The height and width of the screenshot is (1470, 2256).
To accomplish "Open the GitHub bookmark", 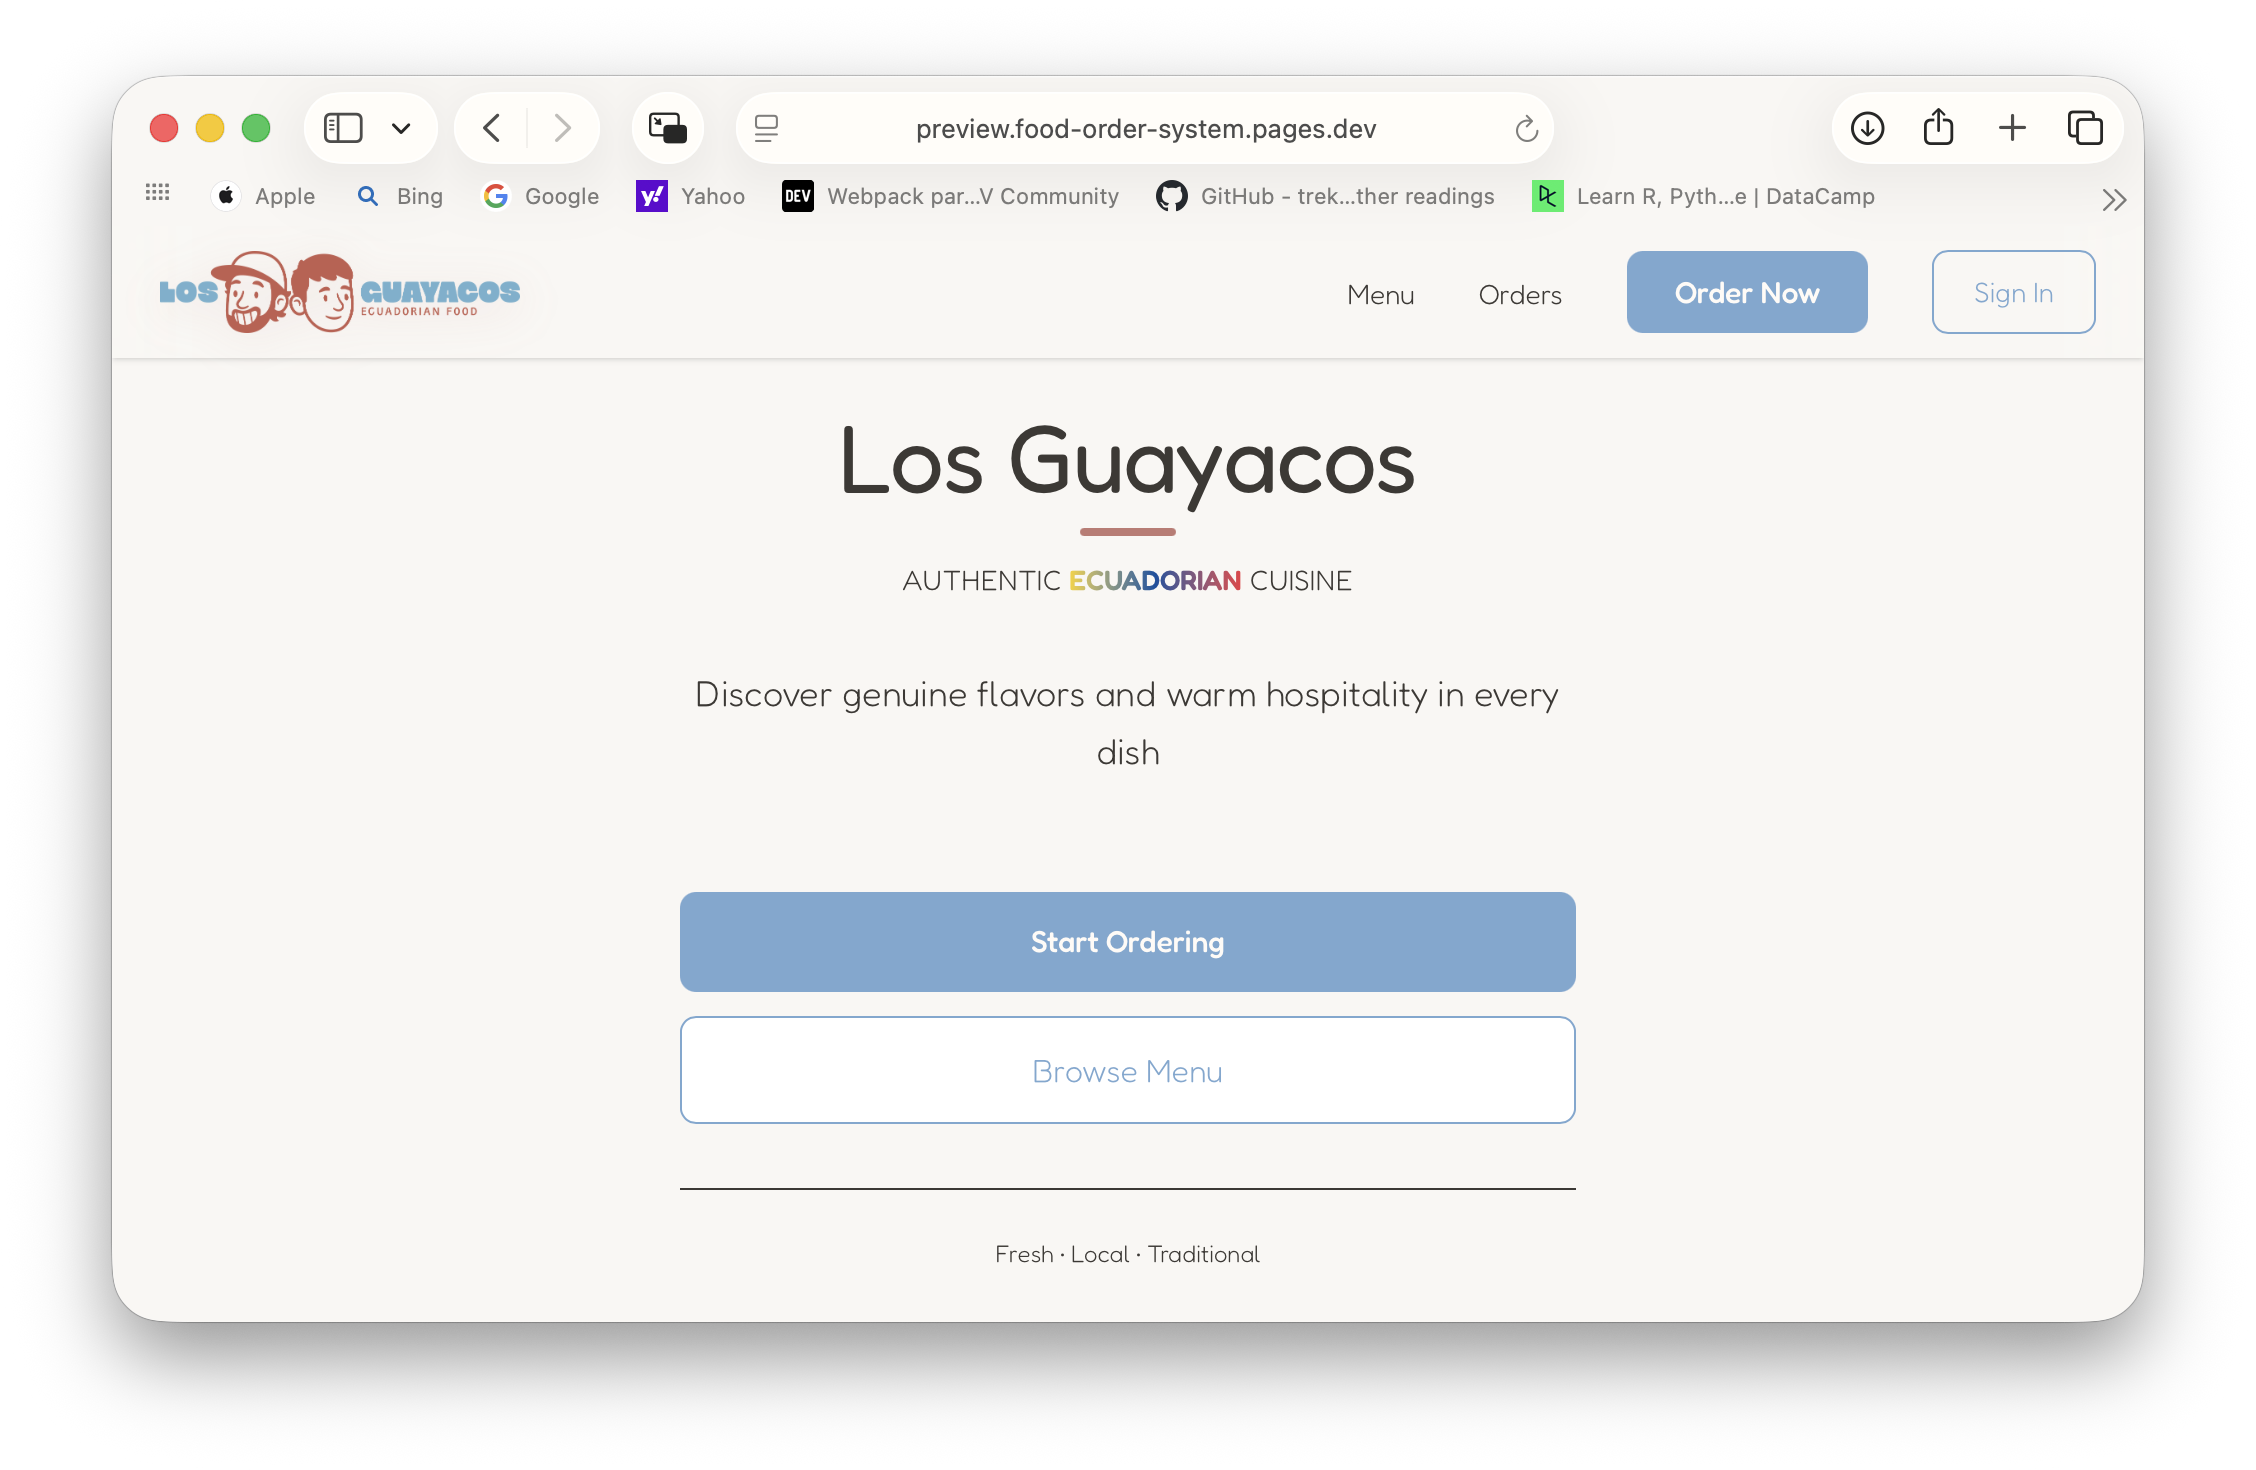I will pos(1323,196).
